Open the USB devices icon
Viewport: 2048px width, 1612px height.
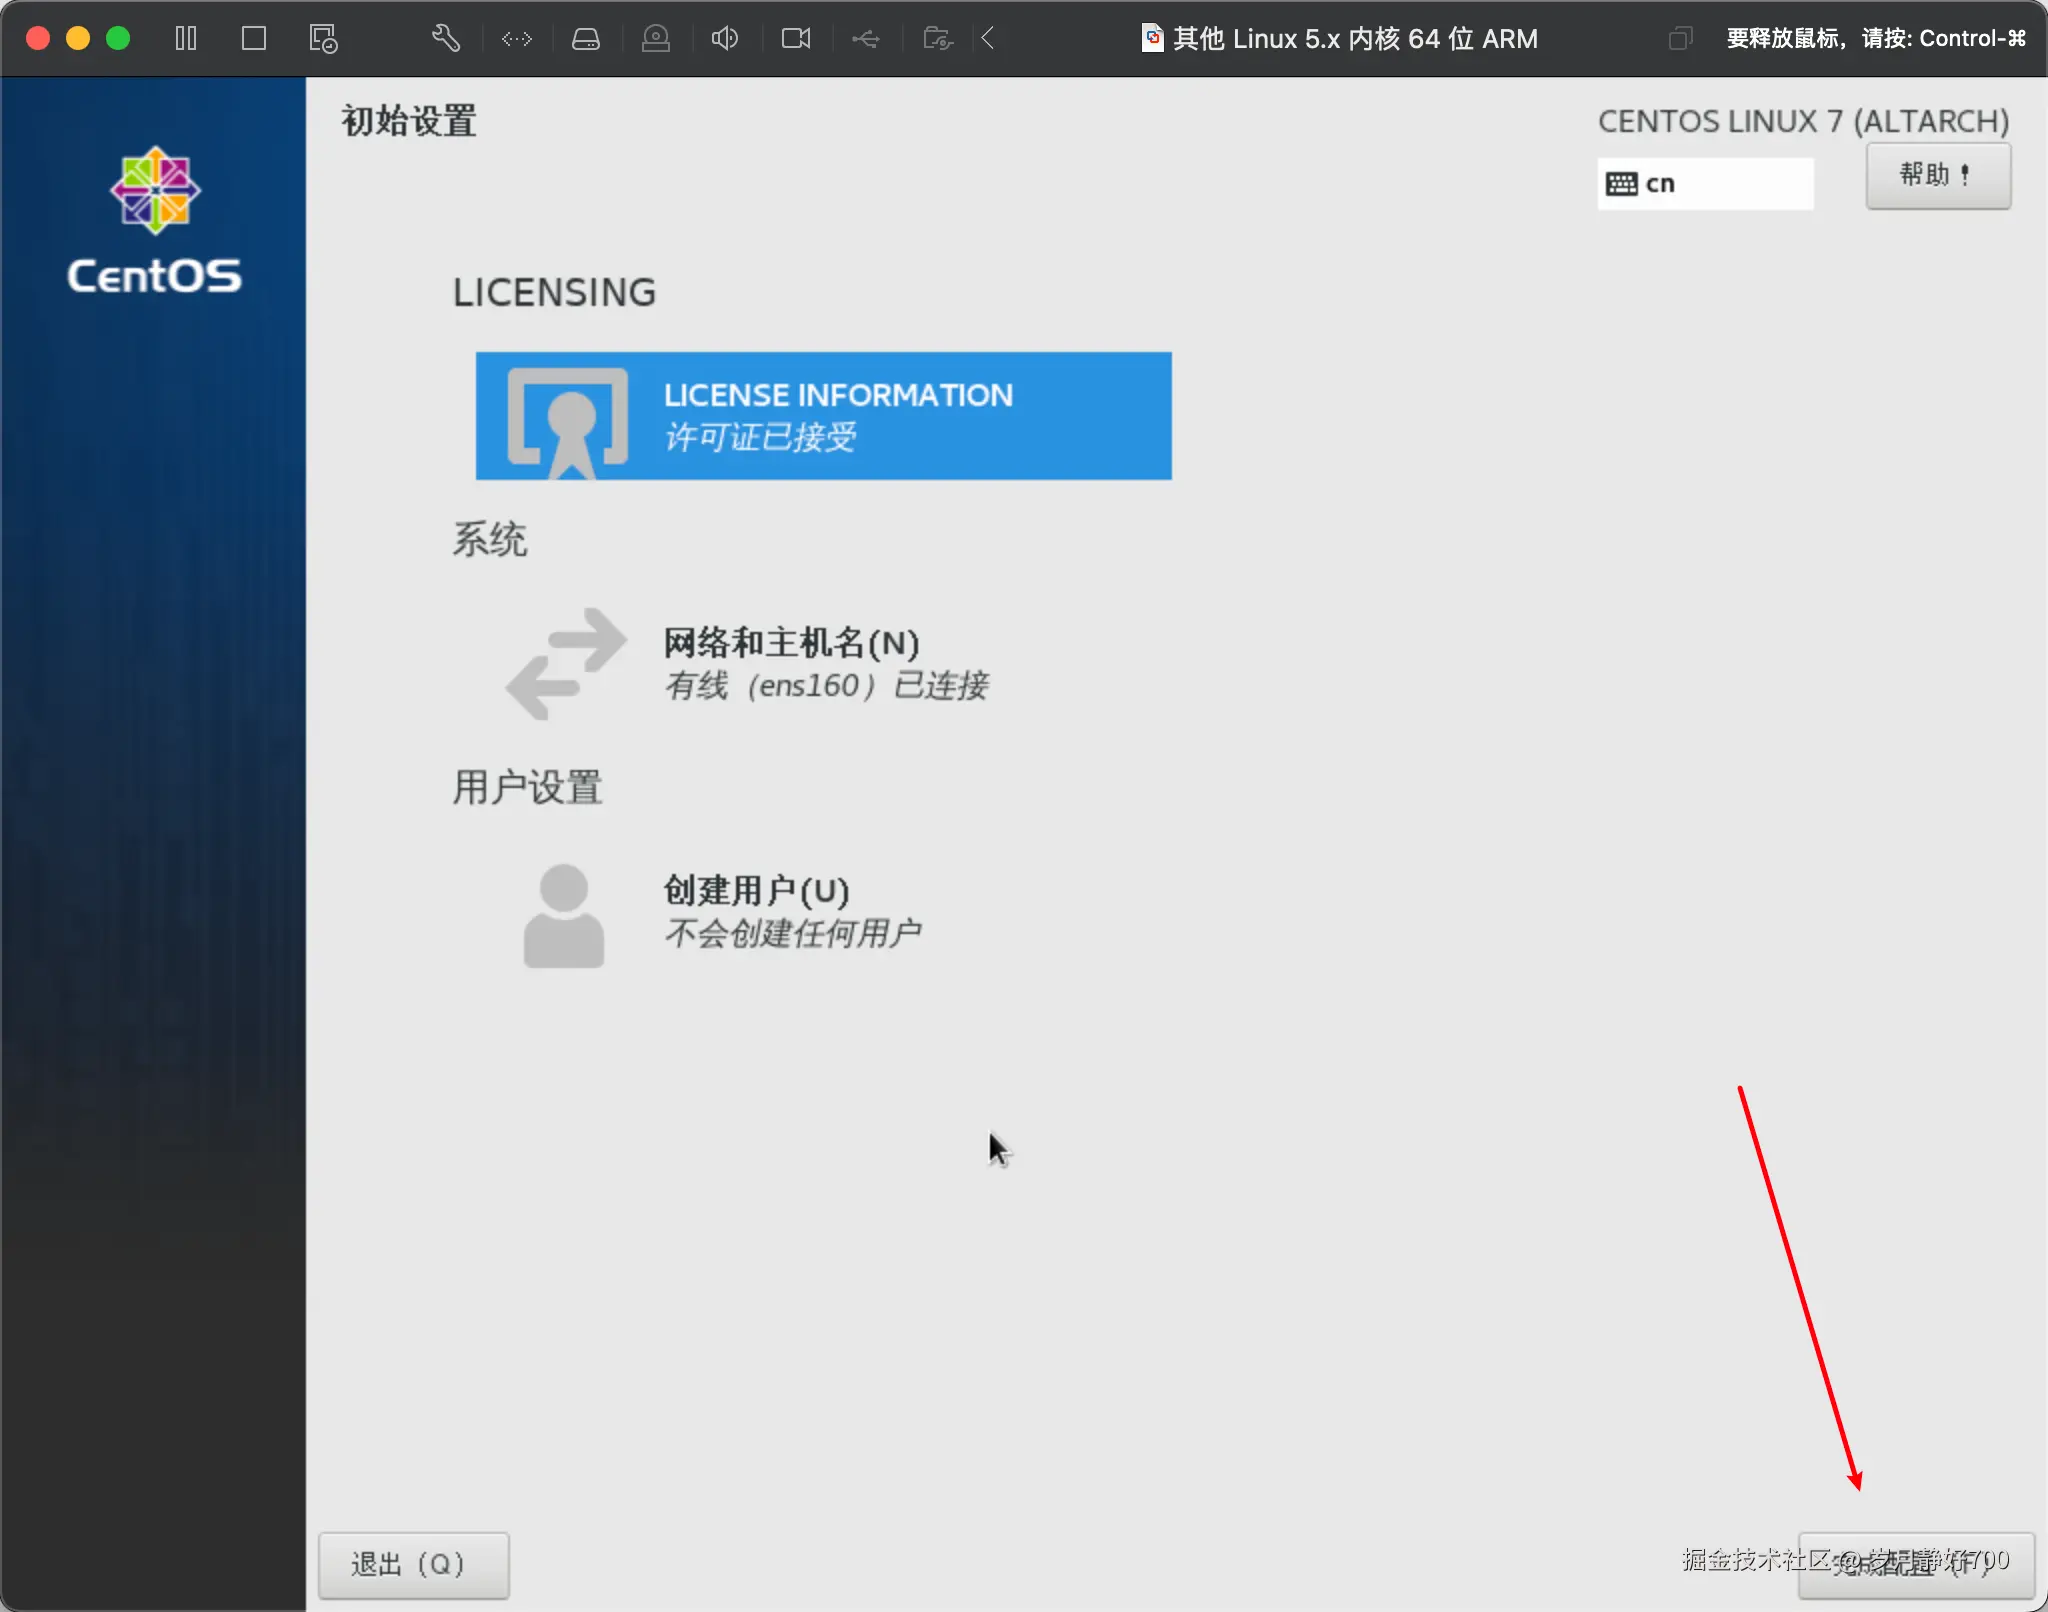coord(865,38)
